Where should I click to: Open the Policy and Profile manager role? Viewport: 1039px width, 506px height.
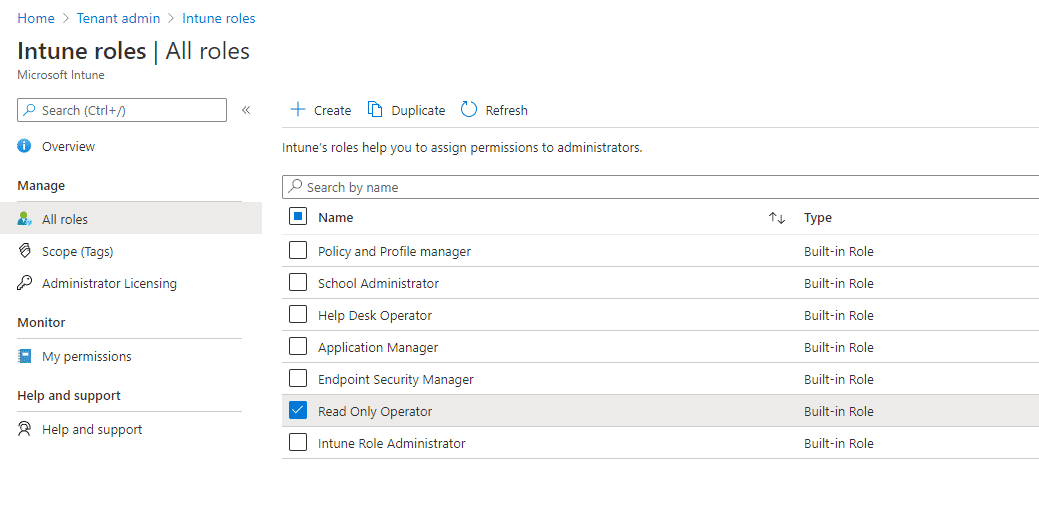coord(394,252)
